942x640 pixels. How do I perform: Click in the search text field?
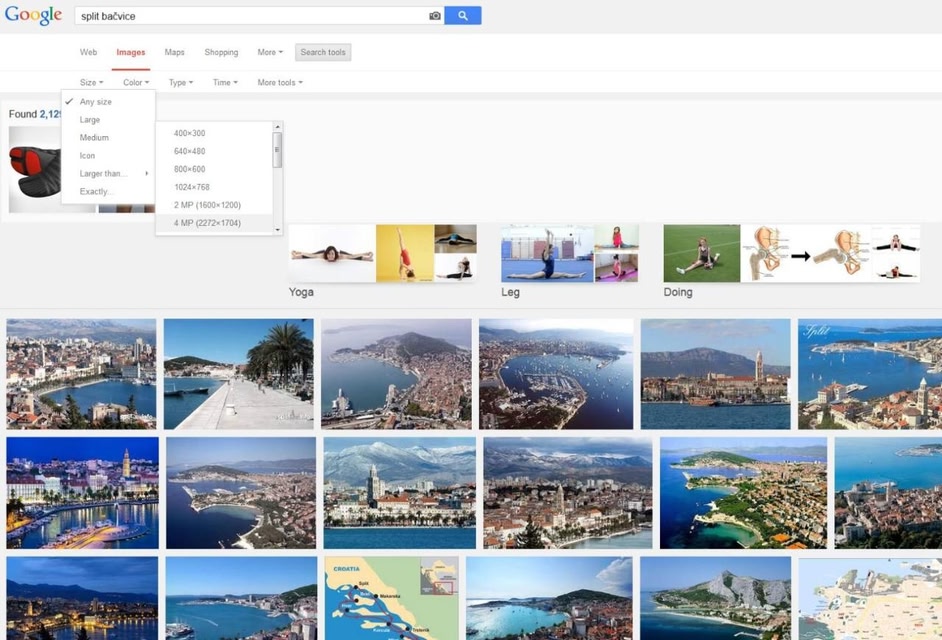(x=250, y=16)
